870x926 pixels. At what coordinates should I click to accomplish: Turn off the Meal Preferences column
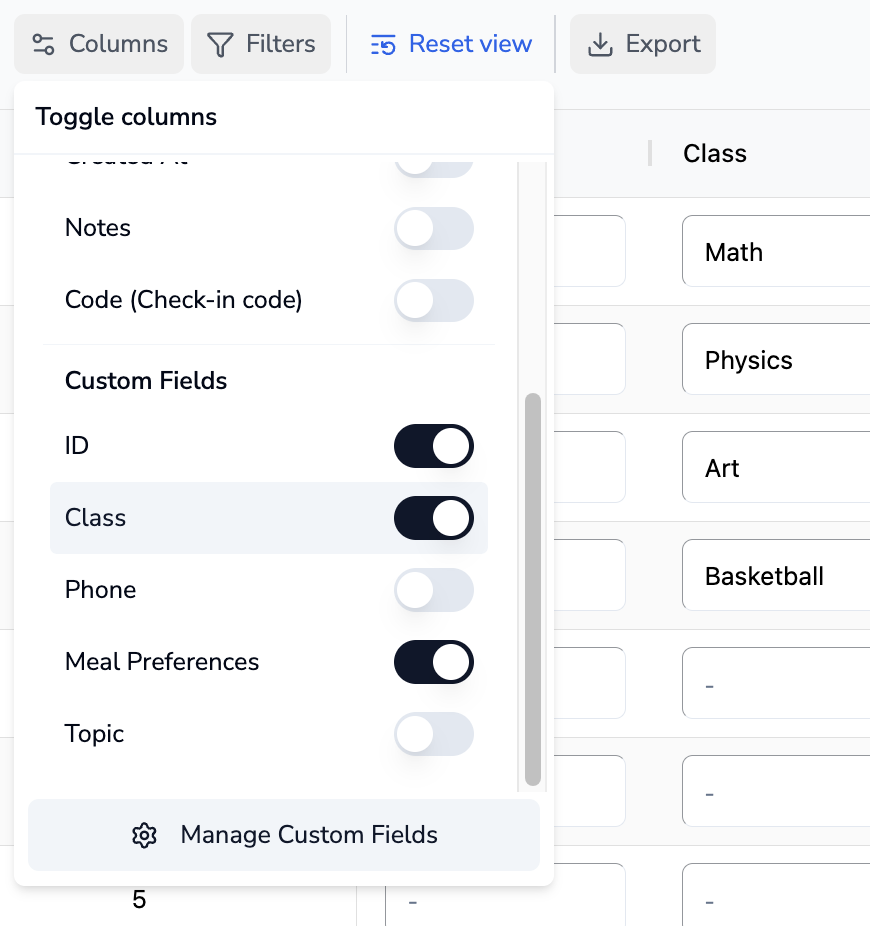[433, 662]
